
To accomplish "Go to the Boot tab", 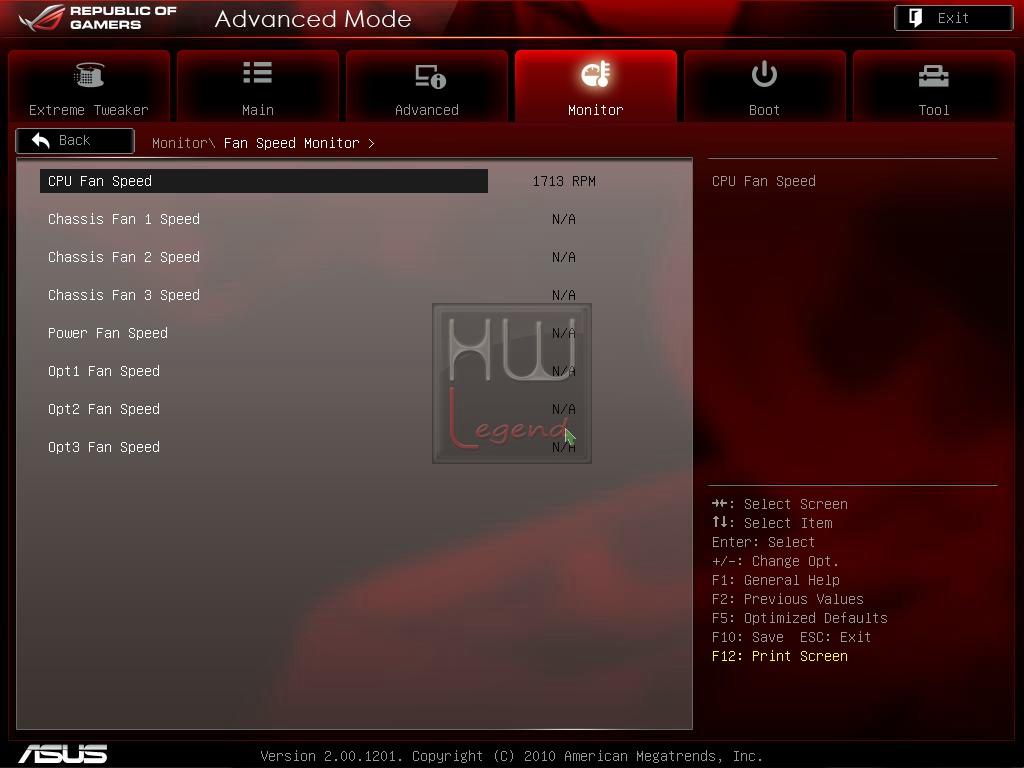I will [765, 86].
